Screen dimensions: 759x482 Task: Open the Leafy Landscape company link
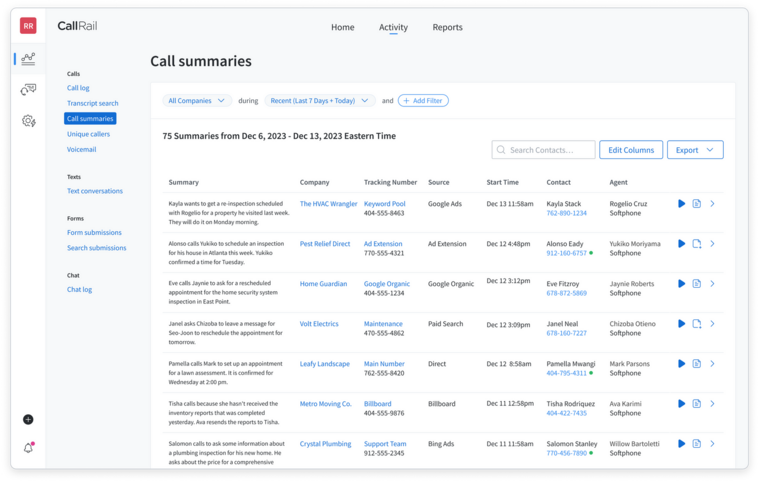(325, 364)
